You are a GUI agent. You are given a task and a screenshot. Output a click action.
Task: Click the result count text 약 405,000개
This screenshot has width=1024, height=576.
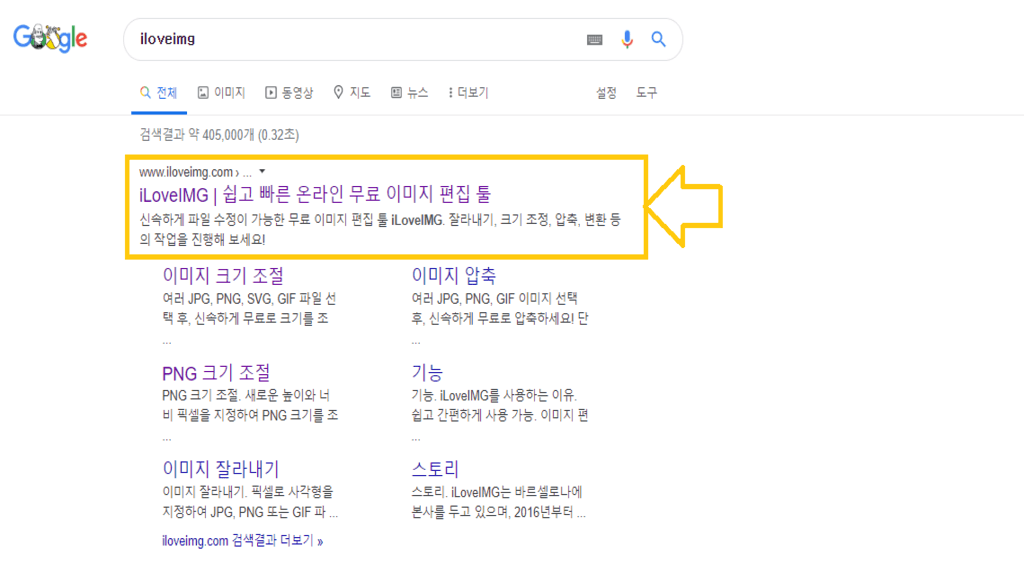point(221,135)
